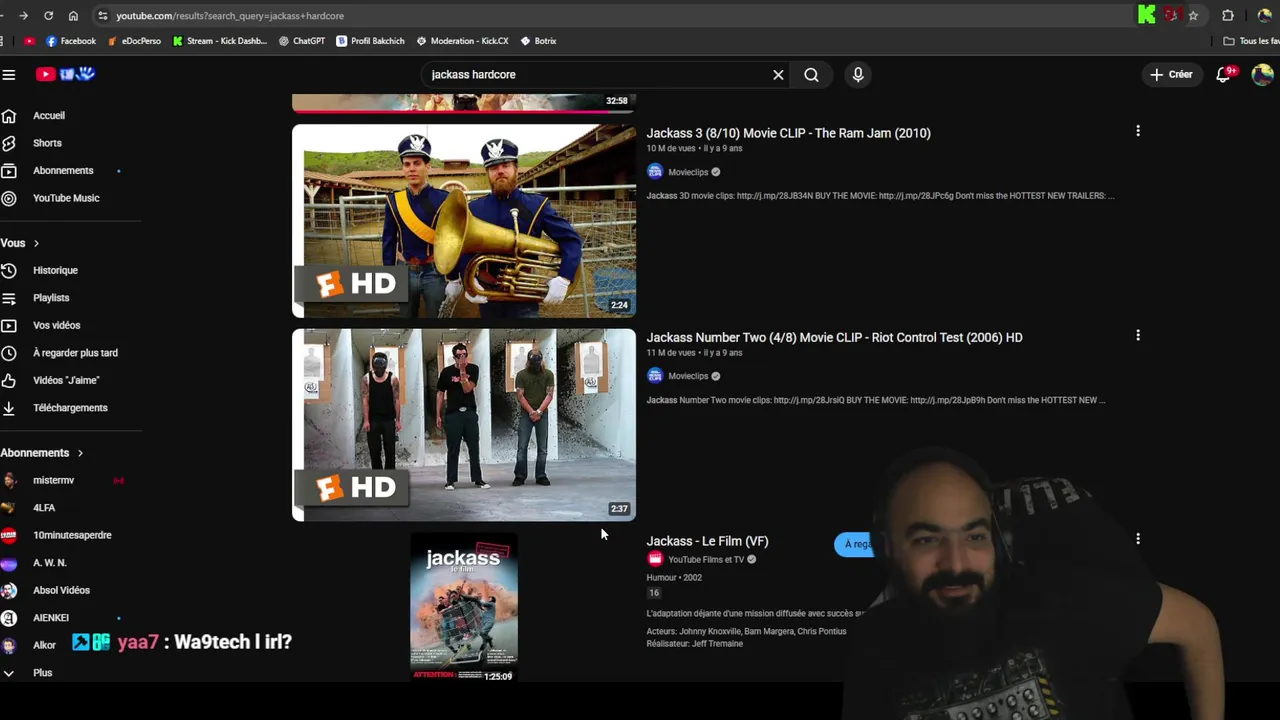Open Téléchargements in the sidebar

[70, 408]
